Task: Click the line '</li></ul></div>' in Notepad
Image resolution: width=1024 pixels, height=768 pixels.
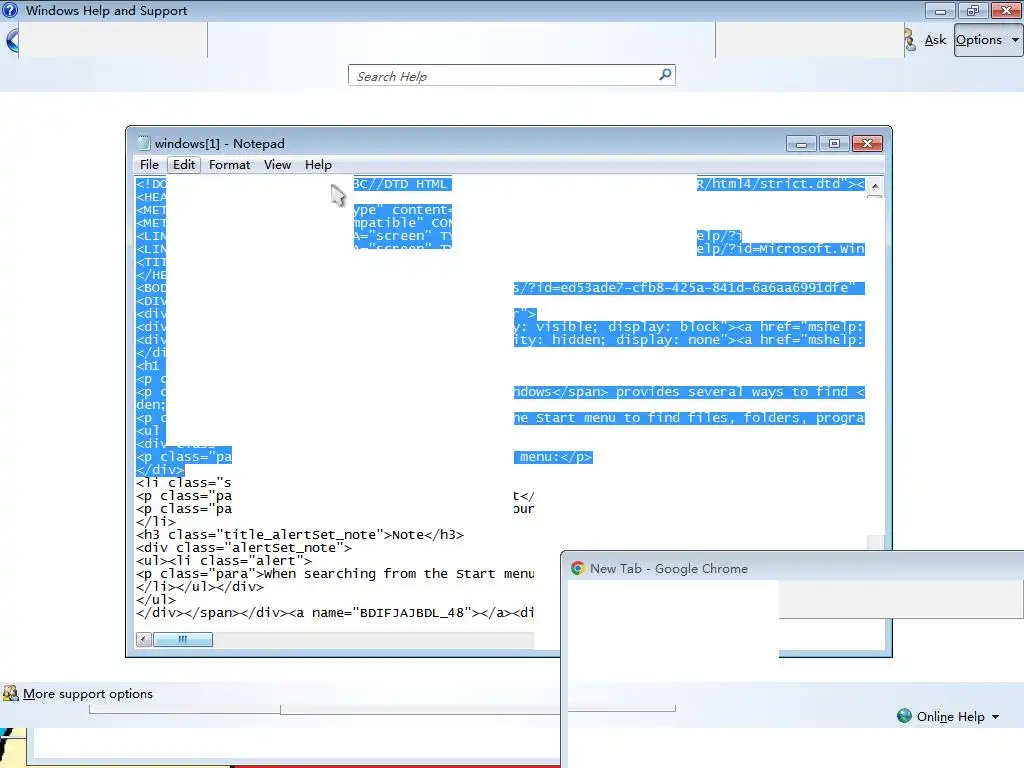Action: pyautogui.click(x=200, y=587)
